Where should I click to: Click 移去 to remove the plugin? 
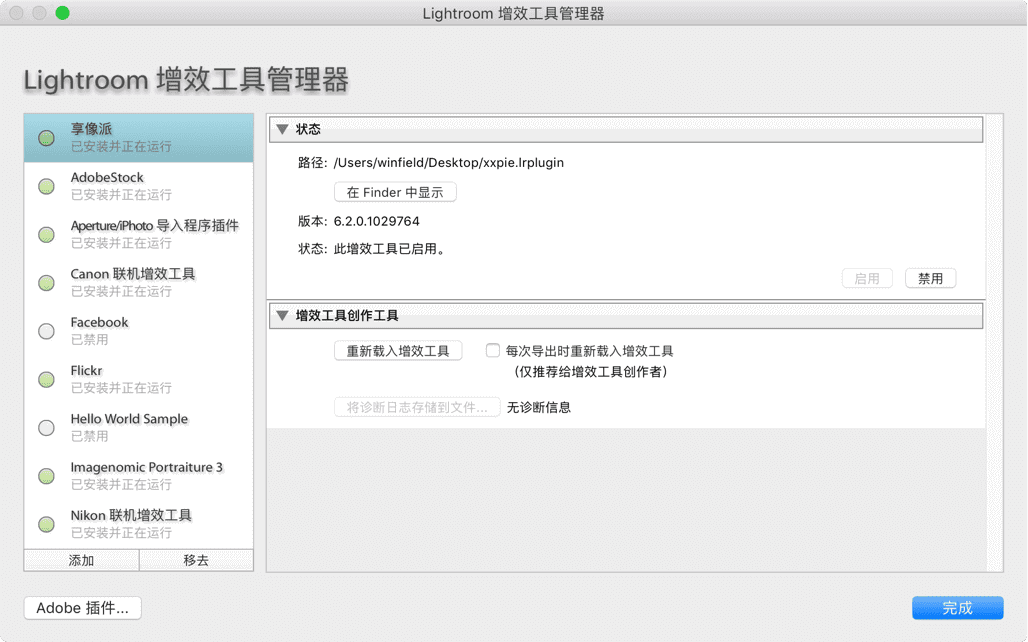click(196, 560)
